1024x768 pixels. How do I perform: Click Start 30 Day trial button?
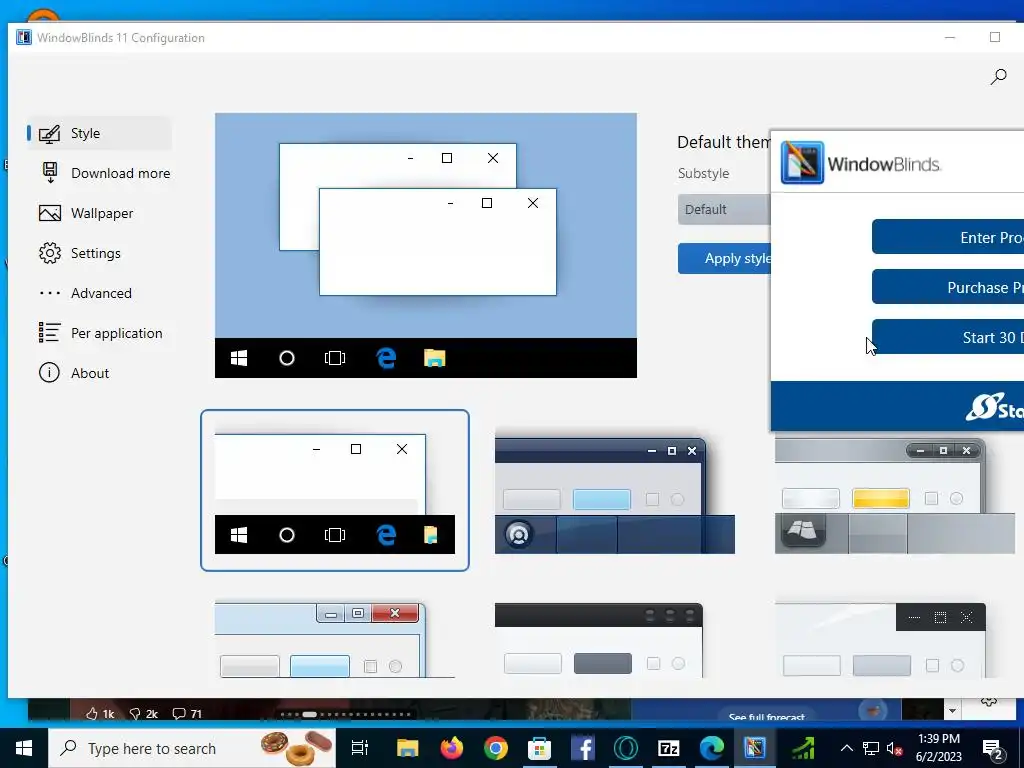click(x=948, y=337)
